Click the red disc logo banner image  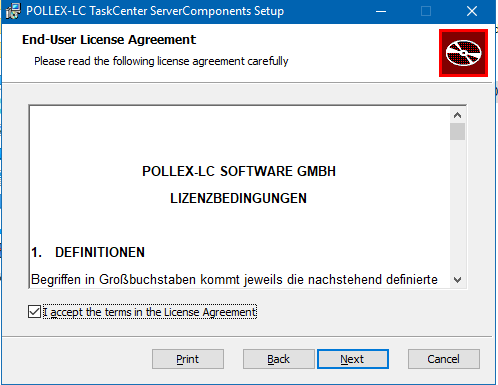(463, 53)
